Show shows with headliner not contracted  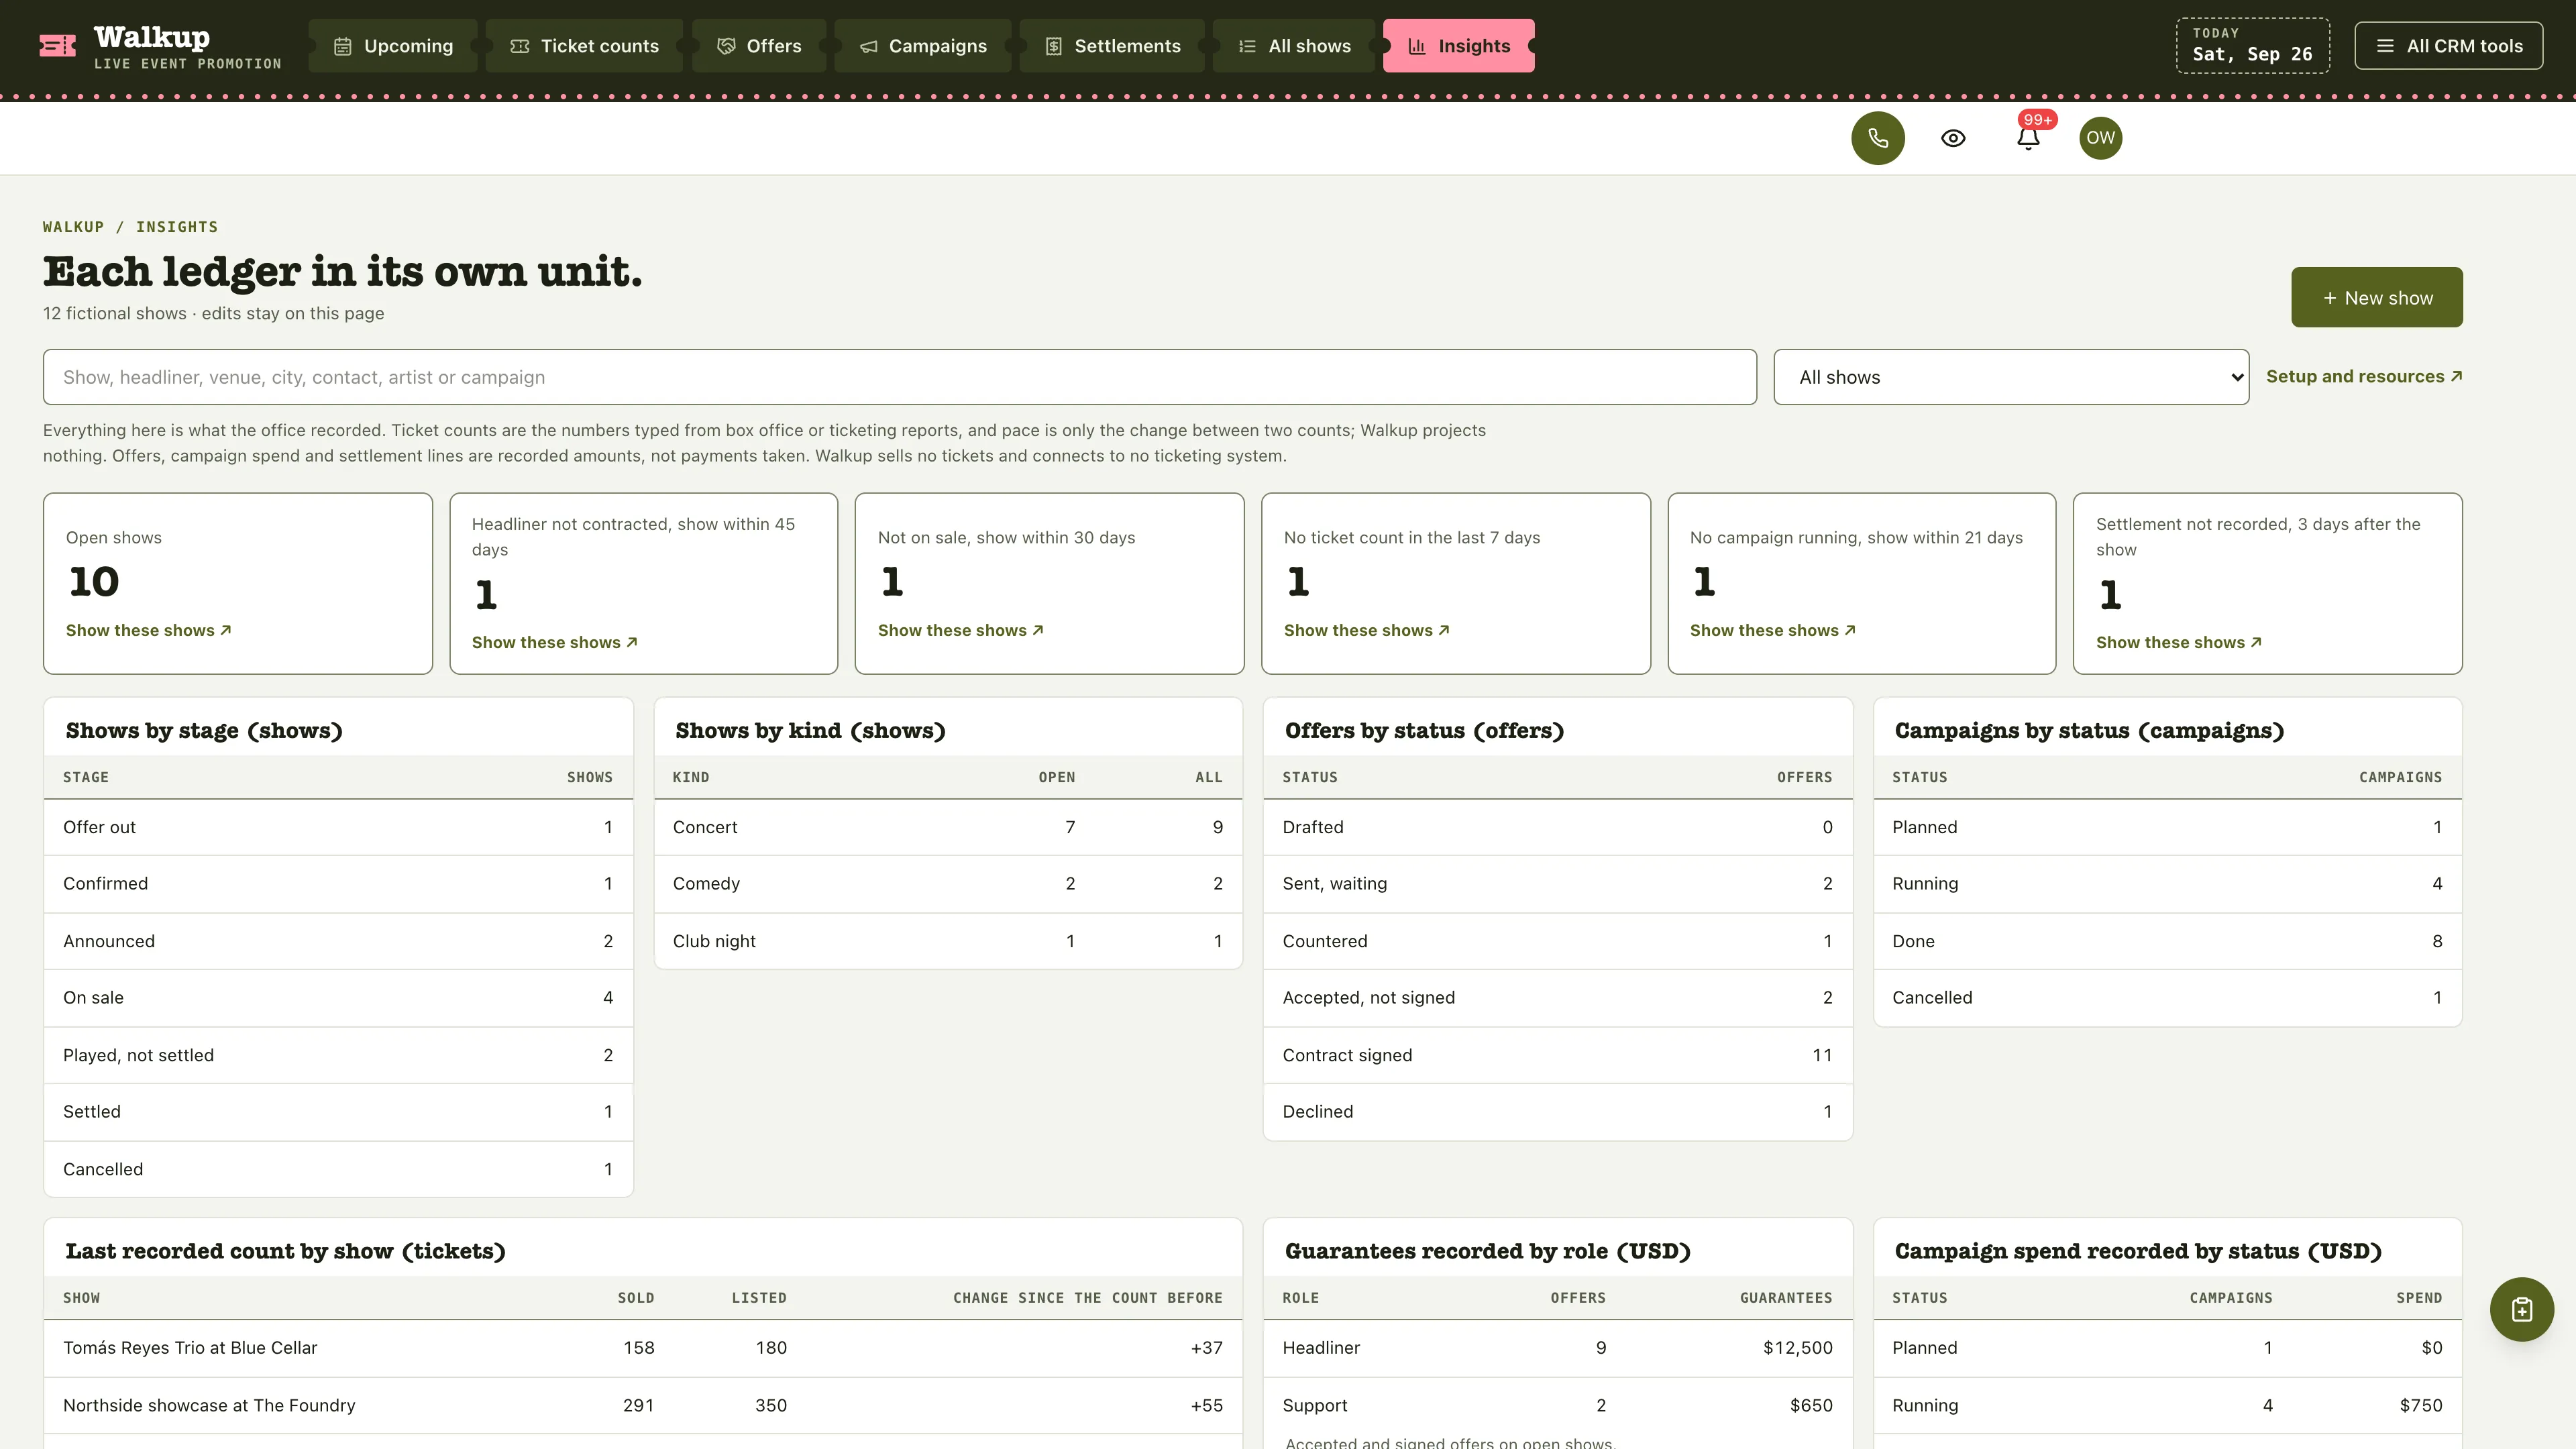[x=554, y=642]
